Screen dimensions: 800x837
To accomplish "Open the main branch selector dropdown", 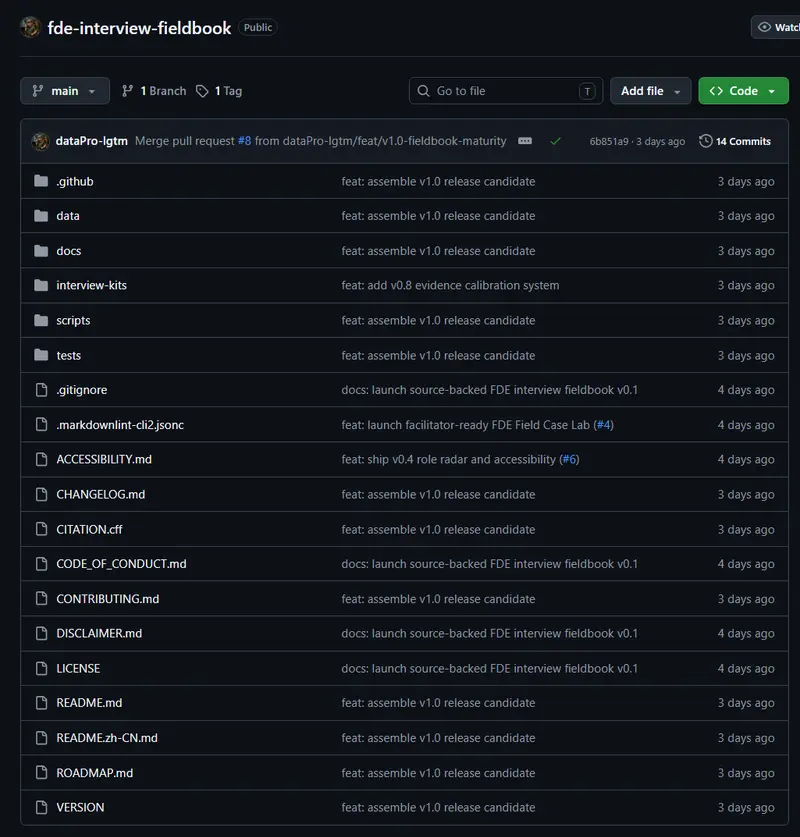I will point(65,91).
